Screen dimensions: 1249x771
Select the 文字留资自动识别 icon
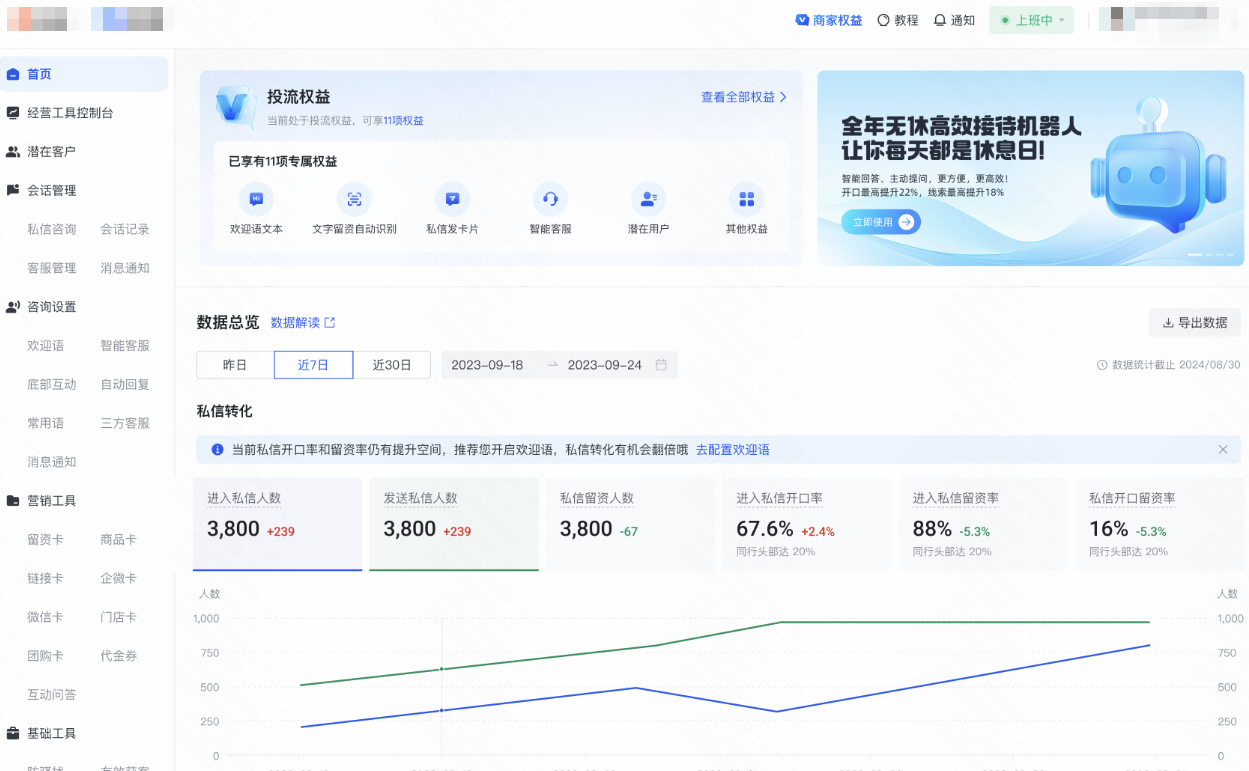coord(355,199)
